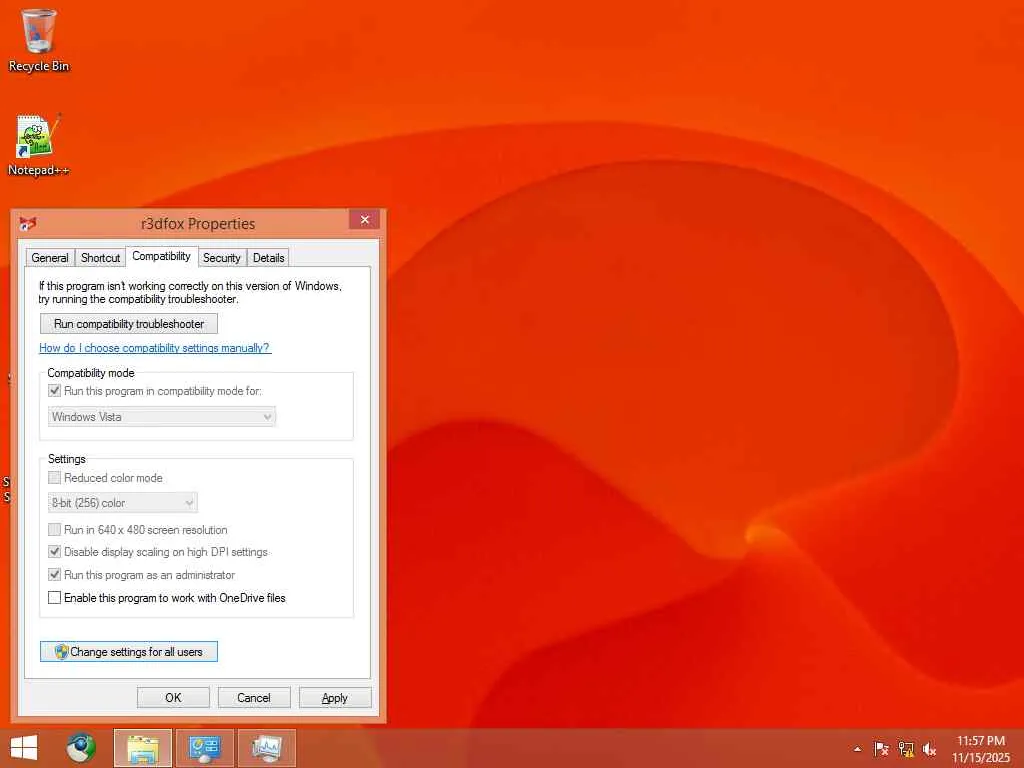Viewport: 1024px width, 768px height.
Task: Open the Details tab
Action: pos(268,258)
